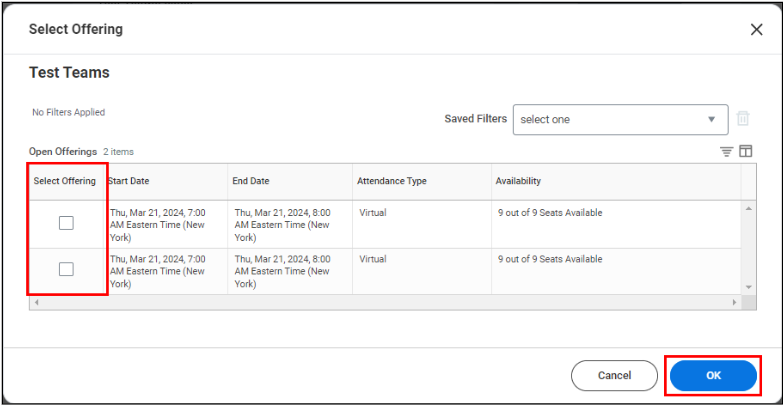
Task: Click the delete saved filter trash icon
Action: pos(743,119)
